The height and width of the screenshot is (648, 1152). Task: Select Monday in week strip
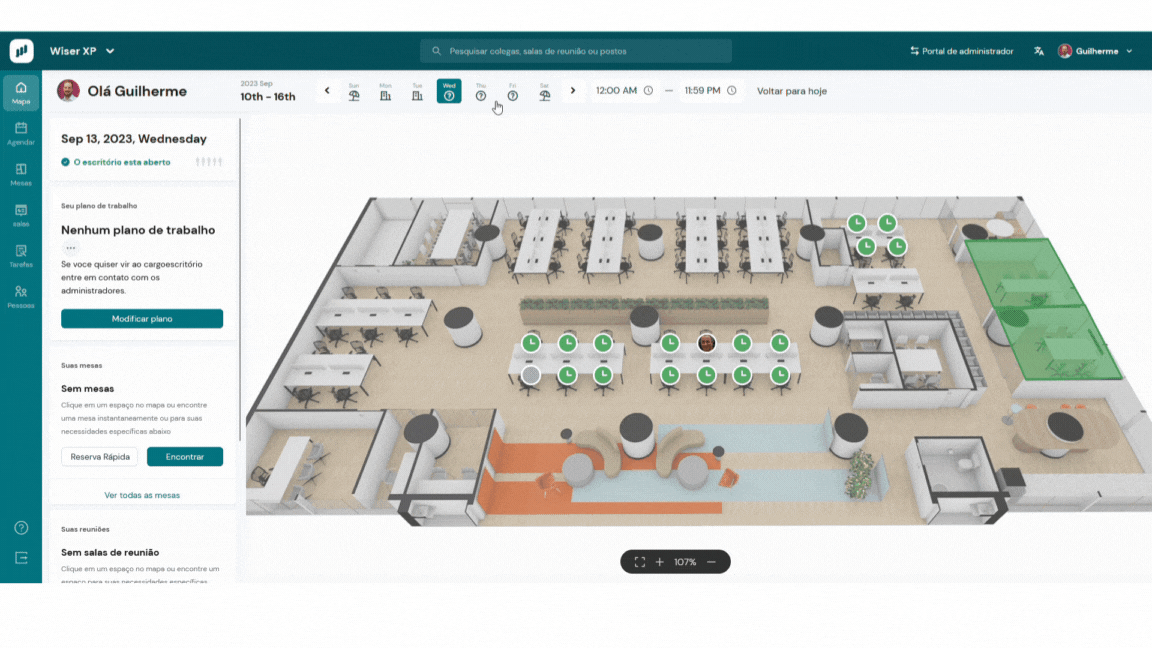pyautogui.click(x=385, y=92)
